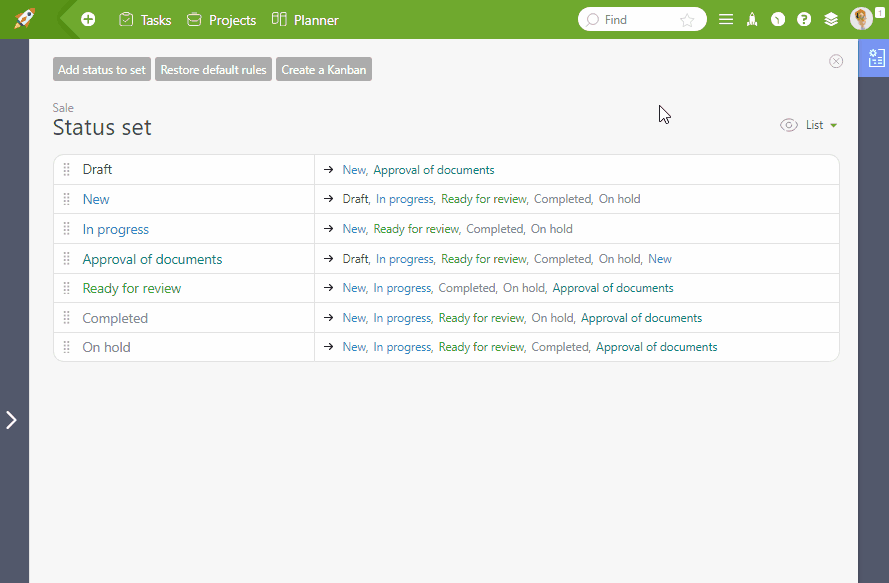Click Approval of documents in the Completed row transitions

641,318
